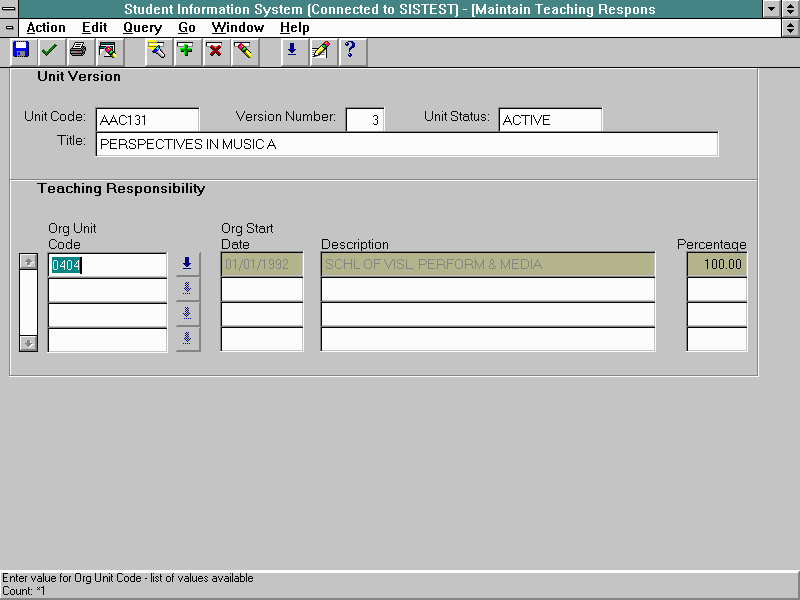
Task: Click the green checkmark commit icon
Action: click(49, 50)
